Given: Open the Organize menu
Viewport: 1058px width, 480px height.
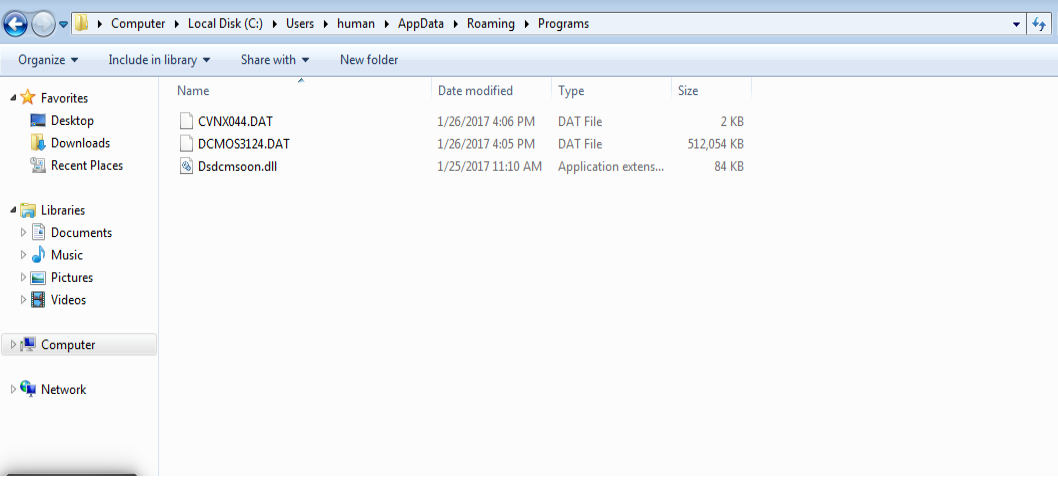Looking at the screenshot, I should (48, 60).
